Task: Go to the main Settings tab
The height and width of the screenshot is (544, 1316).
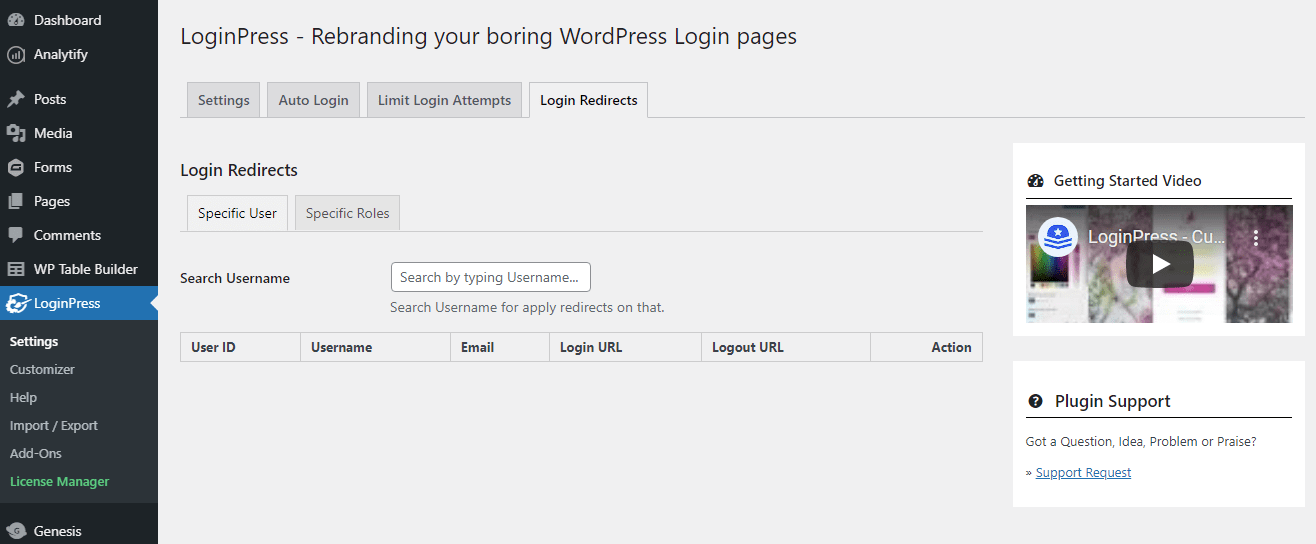Action: pyautogui.click(x=224, y=100)
